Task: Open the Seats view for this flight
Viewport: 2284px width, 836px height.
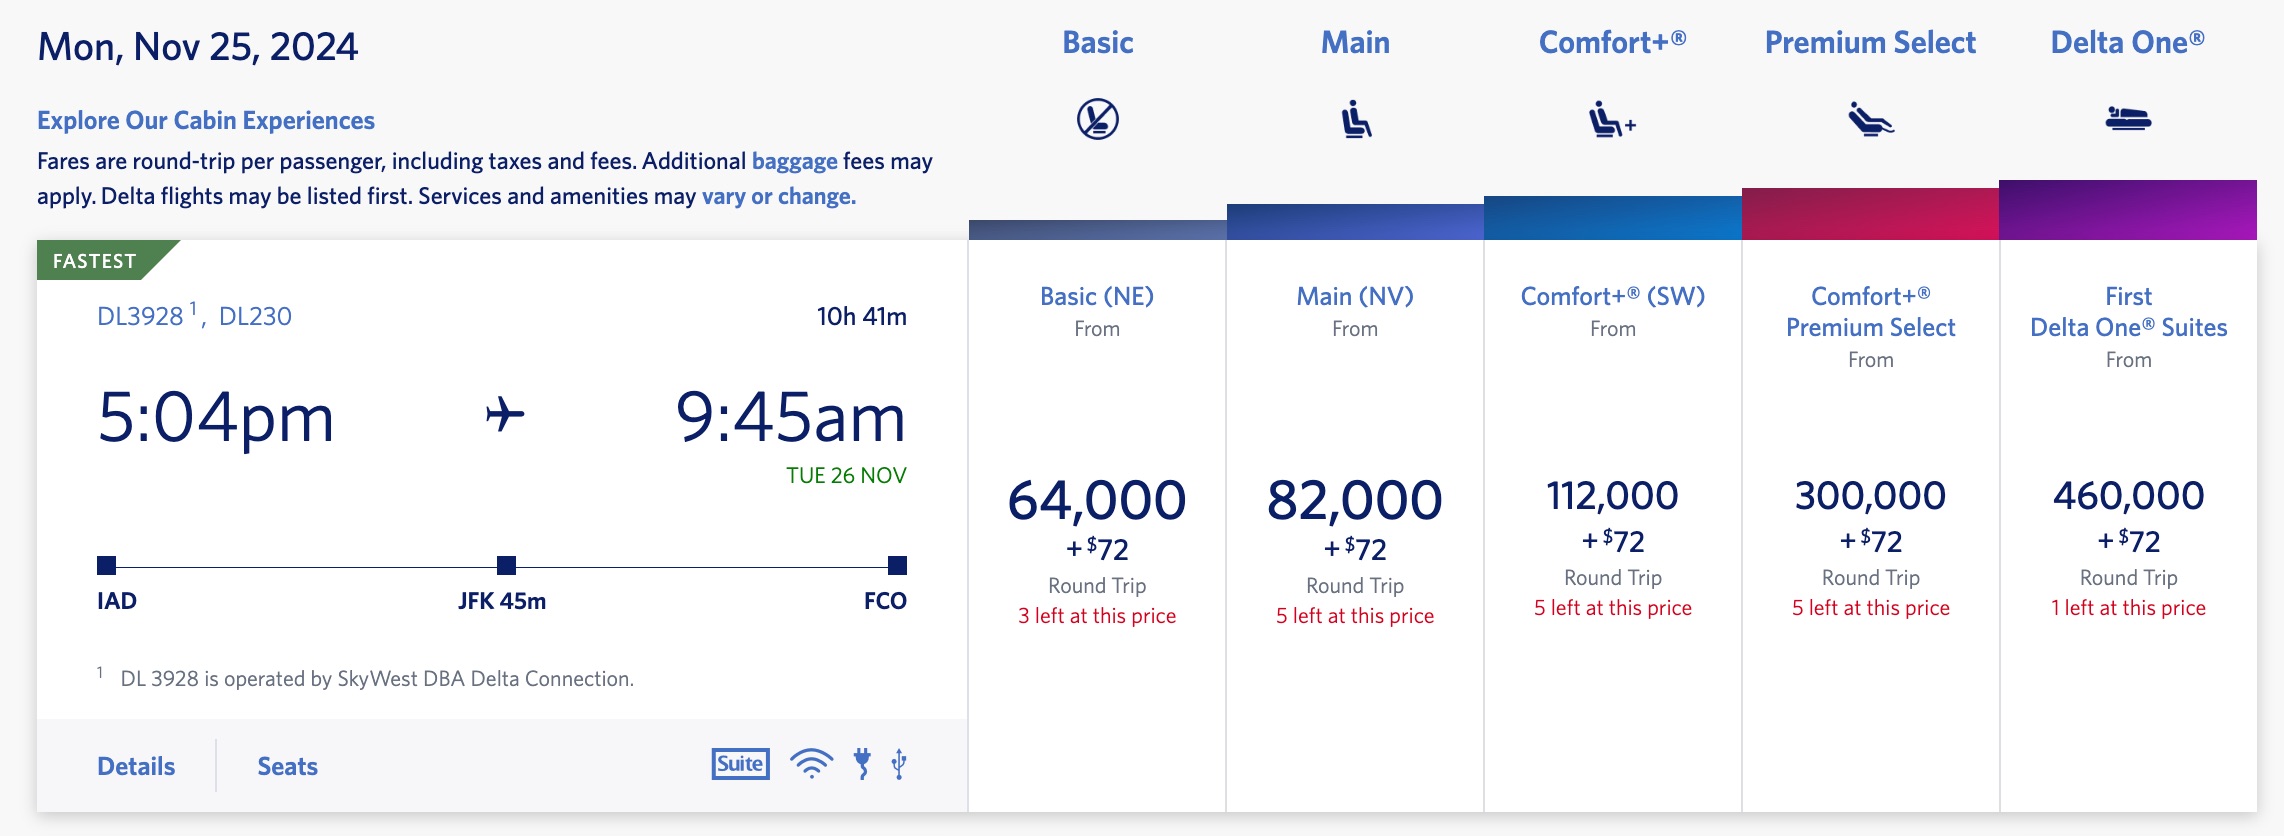Action: click(x=287, y=766)
